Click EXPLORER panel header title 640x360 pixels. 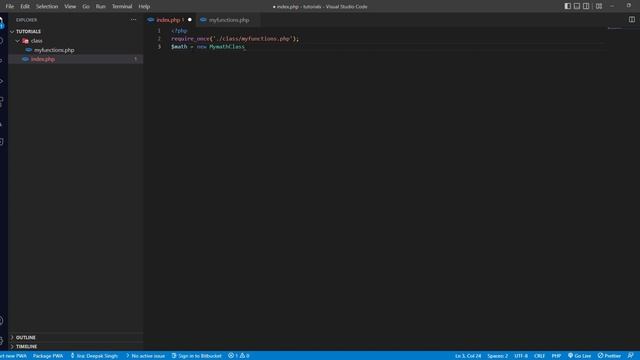click(x=27, y=20)
